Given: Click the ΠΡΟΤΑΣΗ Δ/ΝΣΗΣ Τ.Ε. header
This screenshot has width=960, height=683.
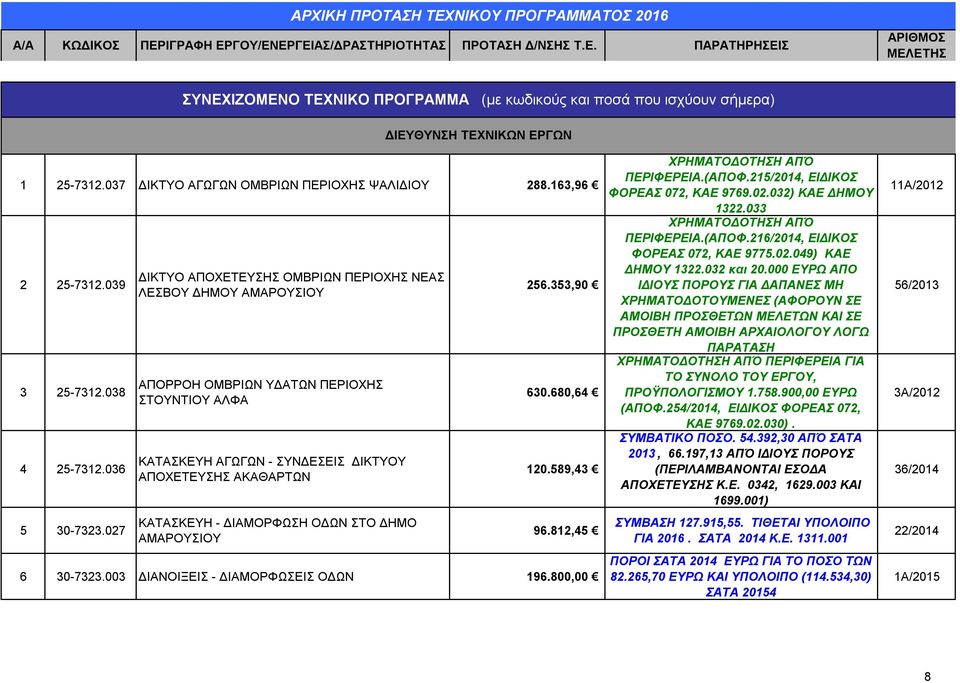Looking at the screenshot, I should pyautogui.click(x=528, y=45).
